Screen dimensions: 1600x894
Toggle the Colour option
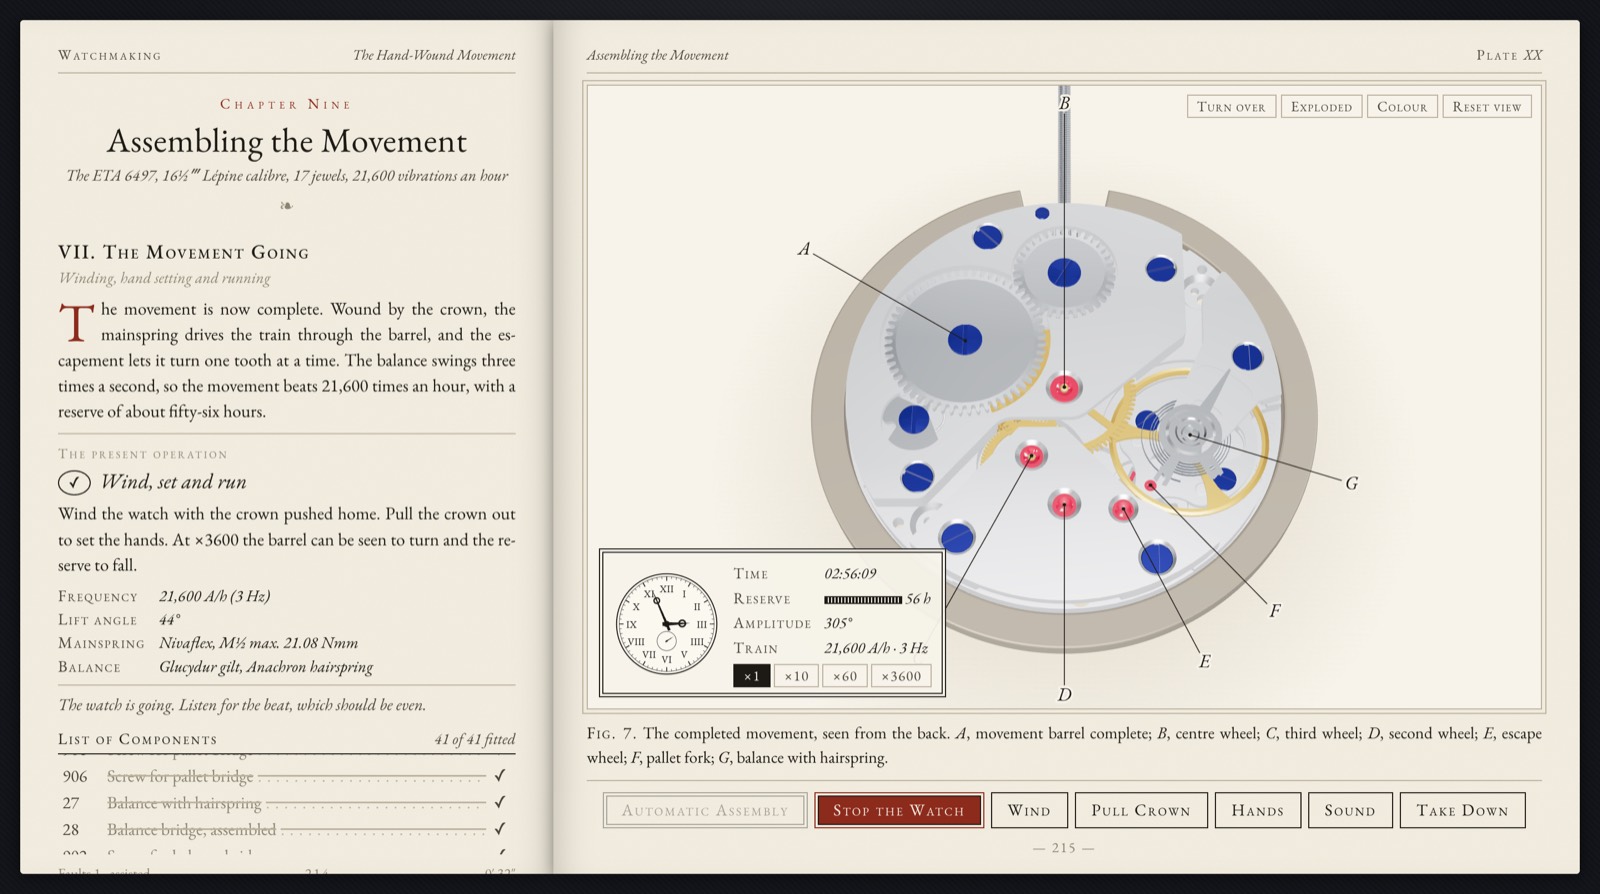[1402, 107]
